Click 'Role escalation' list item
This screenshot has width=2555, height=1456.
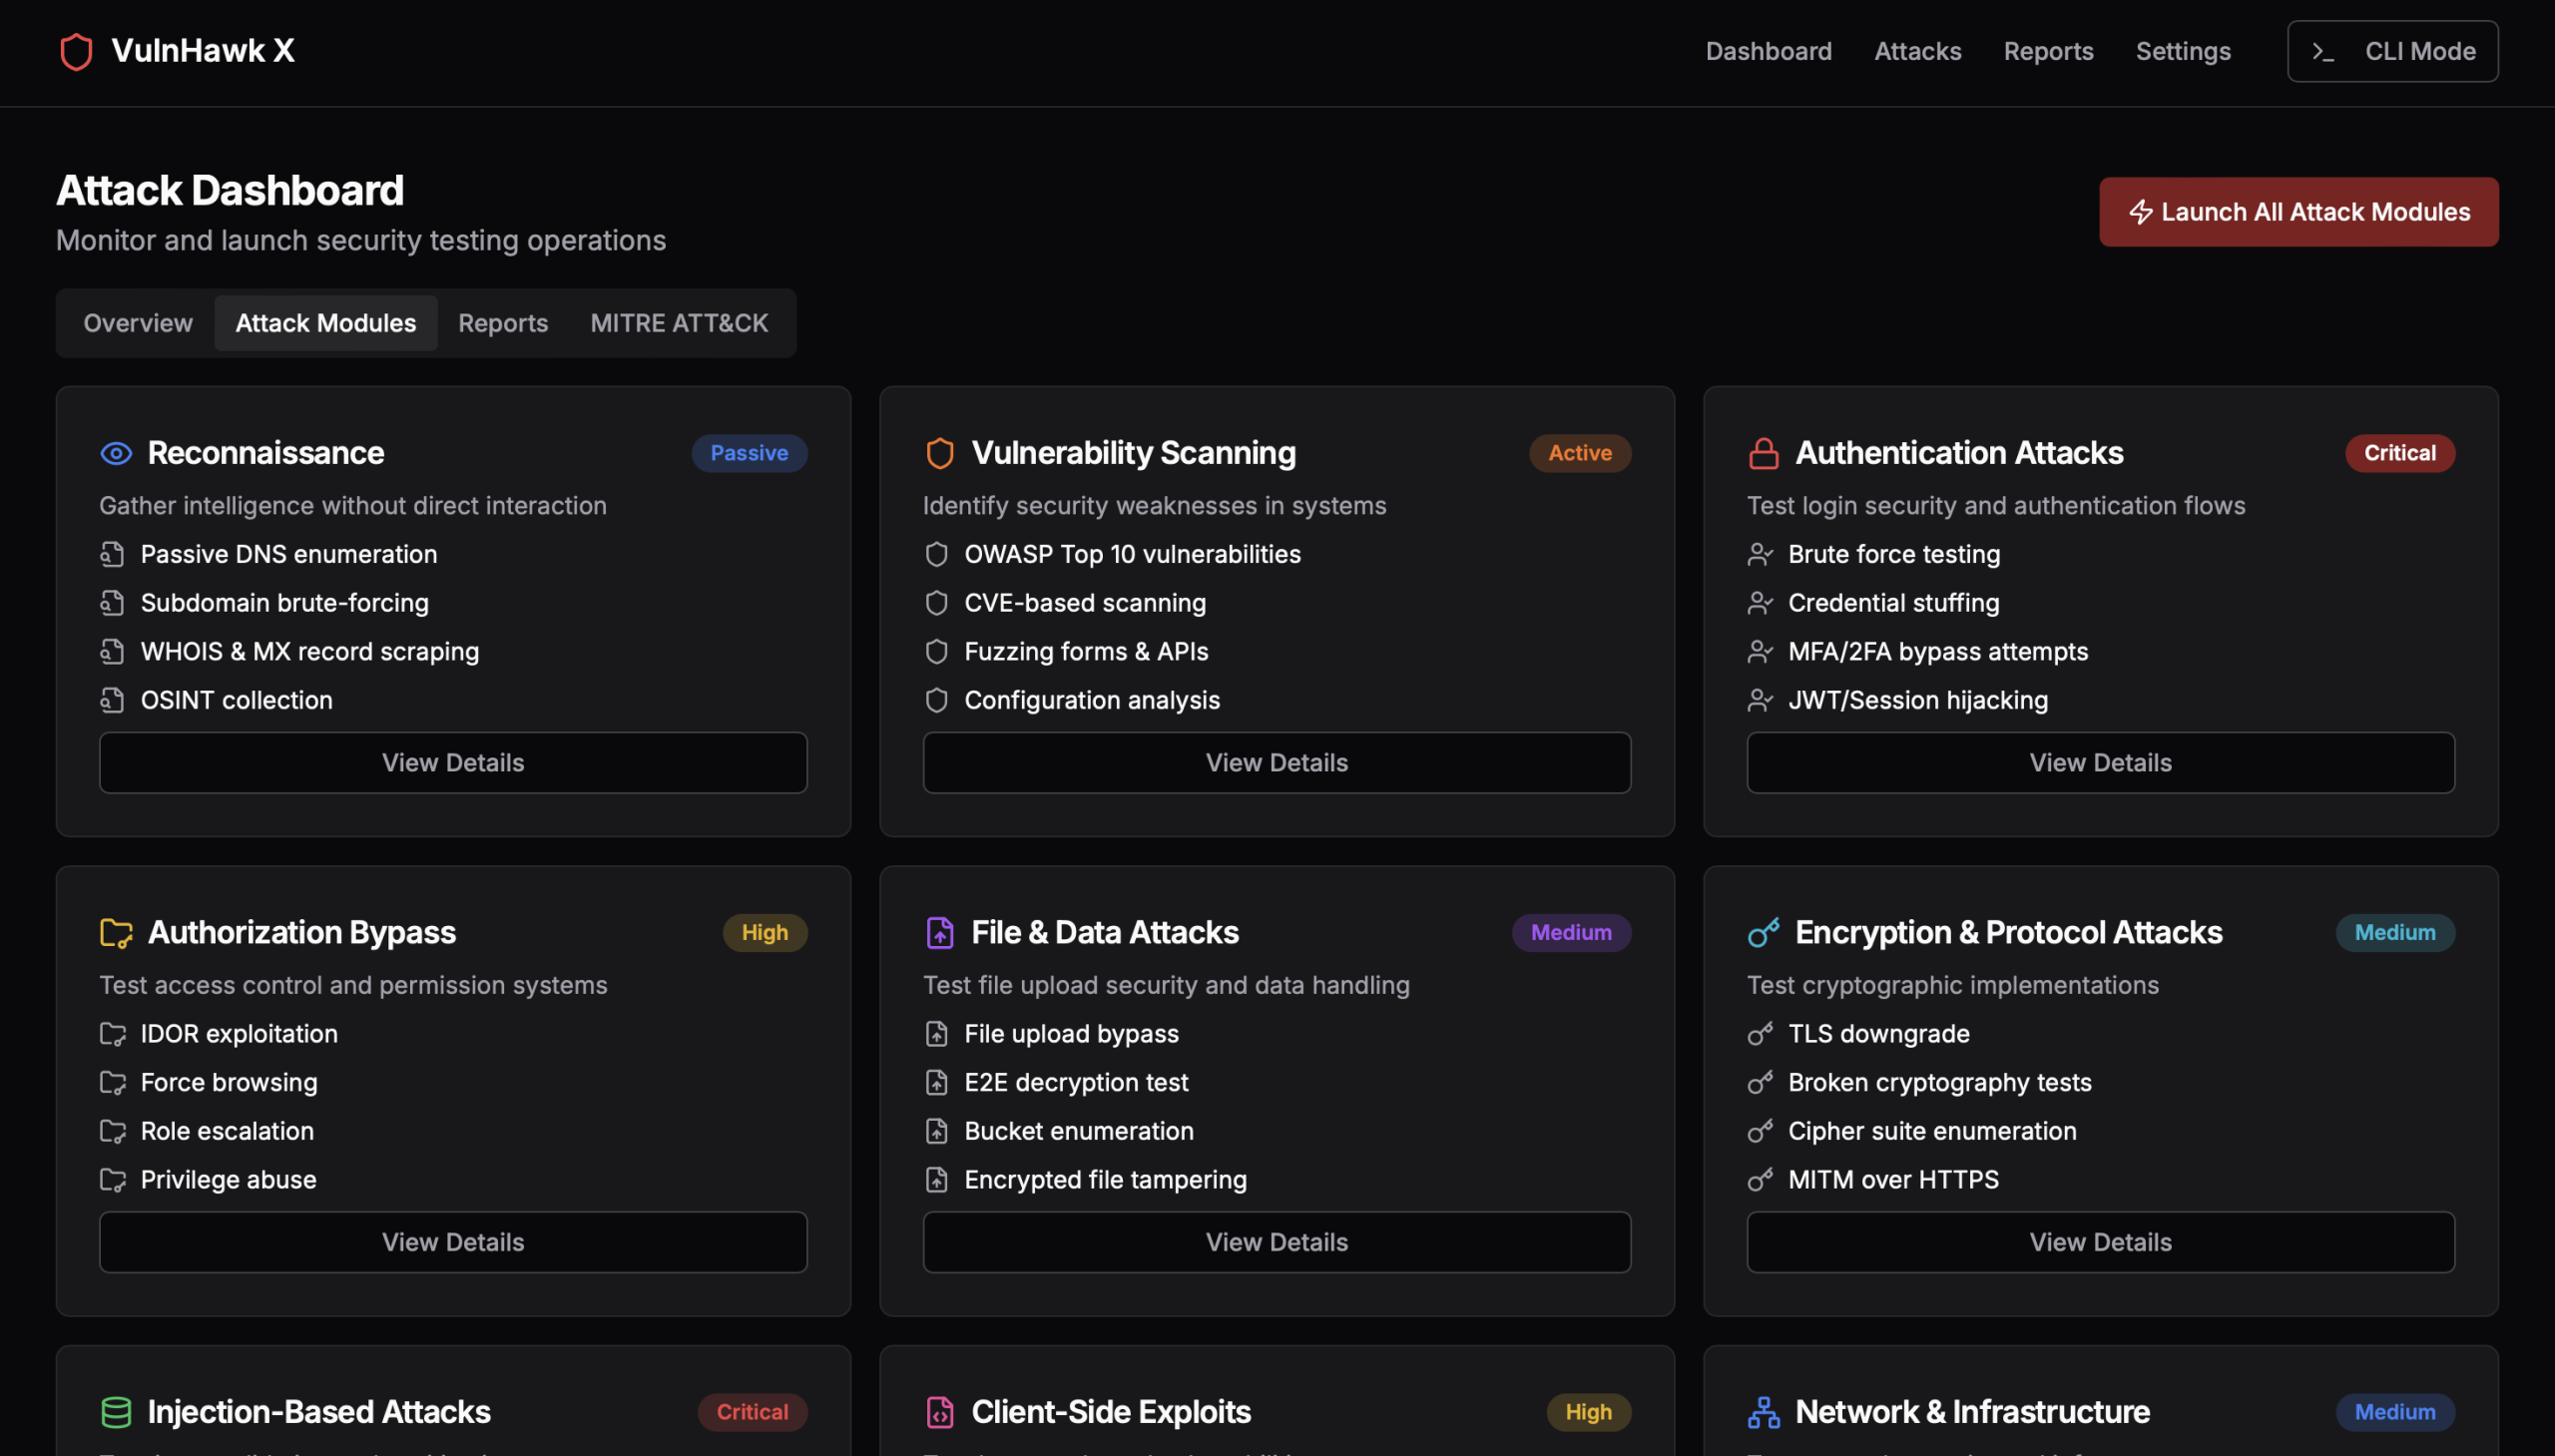coord(227,1131)
